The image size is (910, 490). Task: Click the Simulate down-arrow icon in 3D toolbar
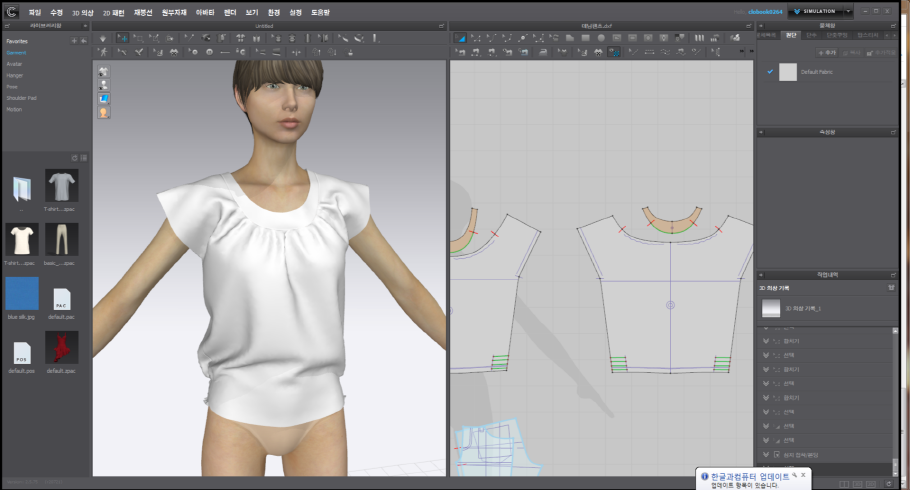(103, 38)
